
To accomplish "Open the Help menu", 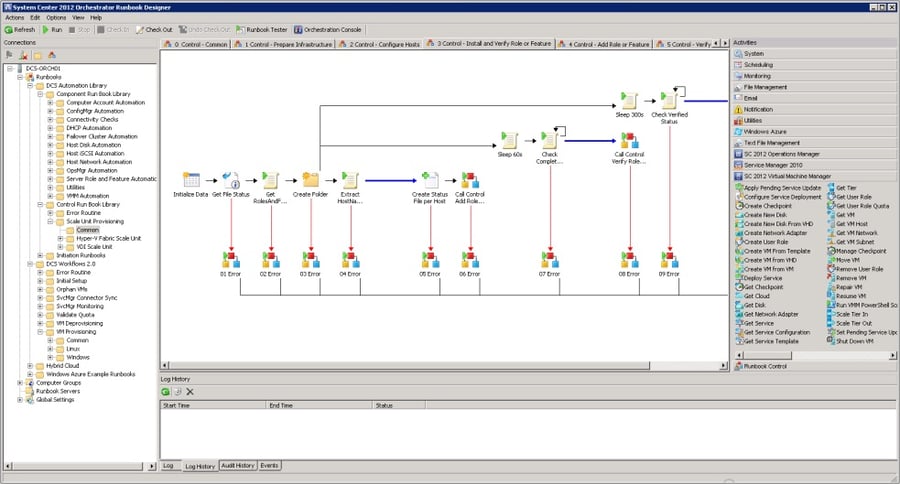I will (x=96, y=18).
